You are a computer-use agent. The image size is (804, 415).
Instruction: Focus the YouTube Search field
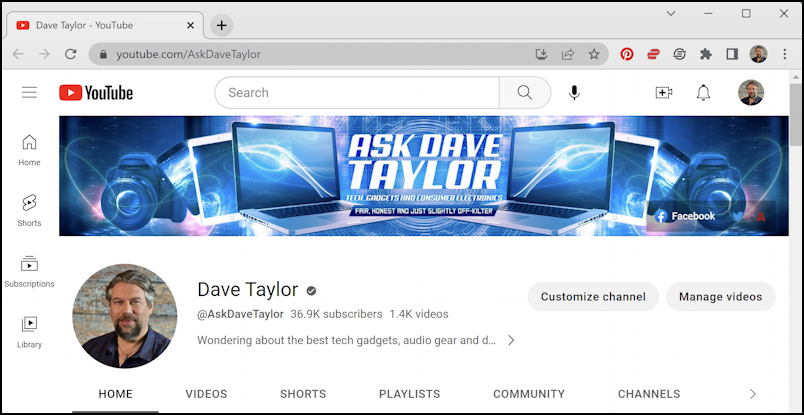[x=357, y=92]
